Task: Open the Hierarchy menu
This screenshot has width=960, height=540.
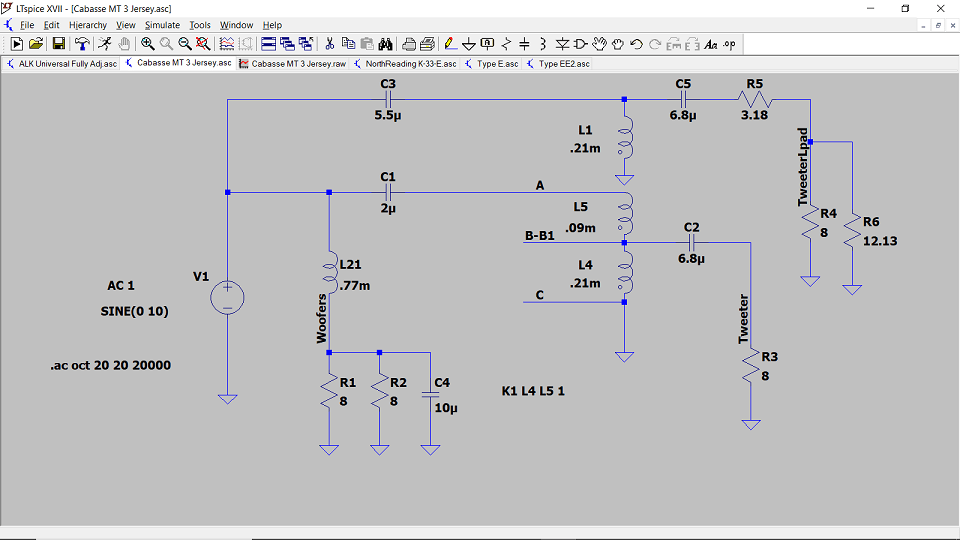Action: click(x=88, y=25)
